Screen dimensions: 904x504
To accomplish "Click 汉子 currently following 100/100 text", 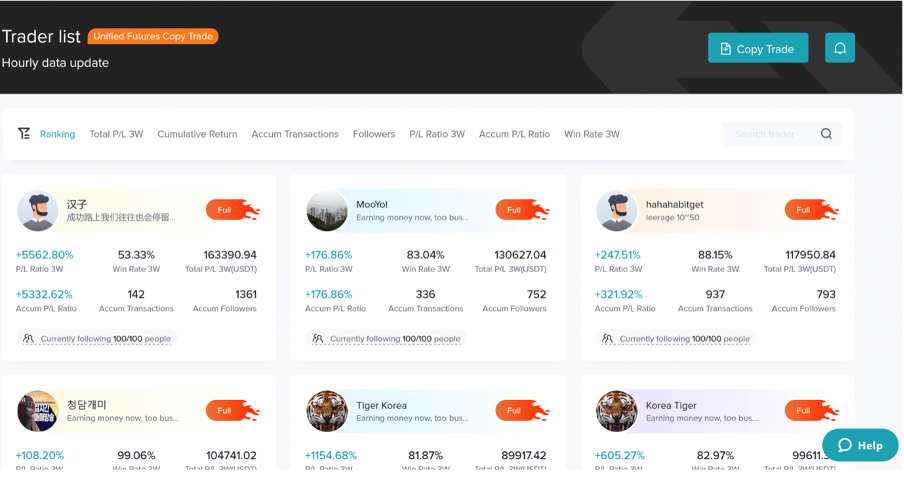I will [x=106, y=338].
